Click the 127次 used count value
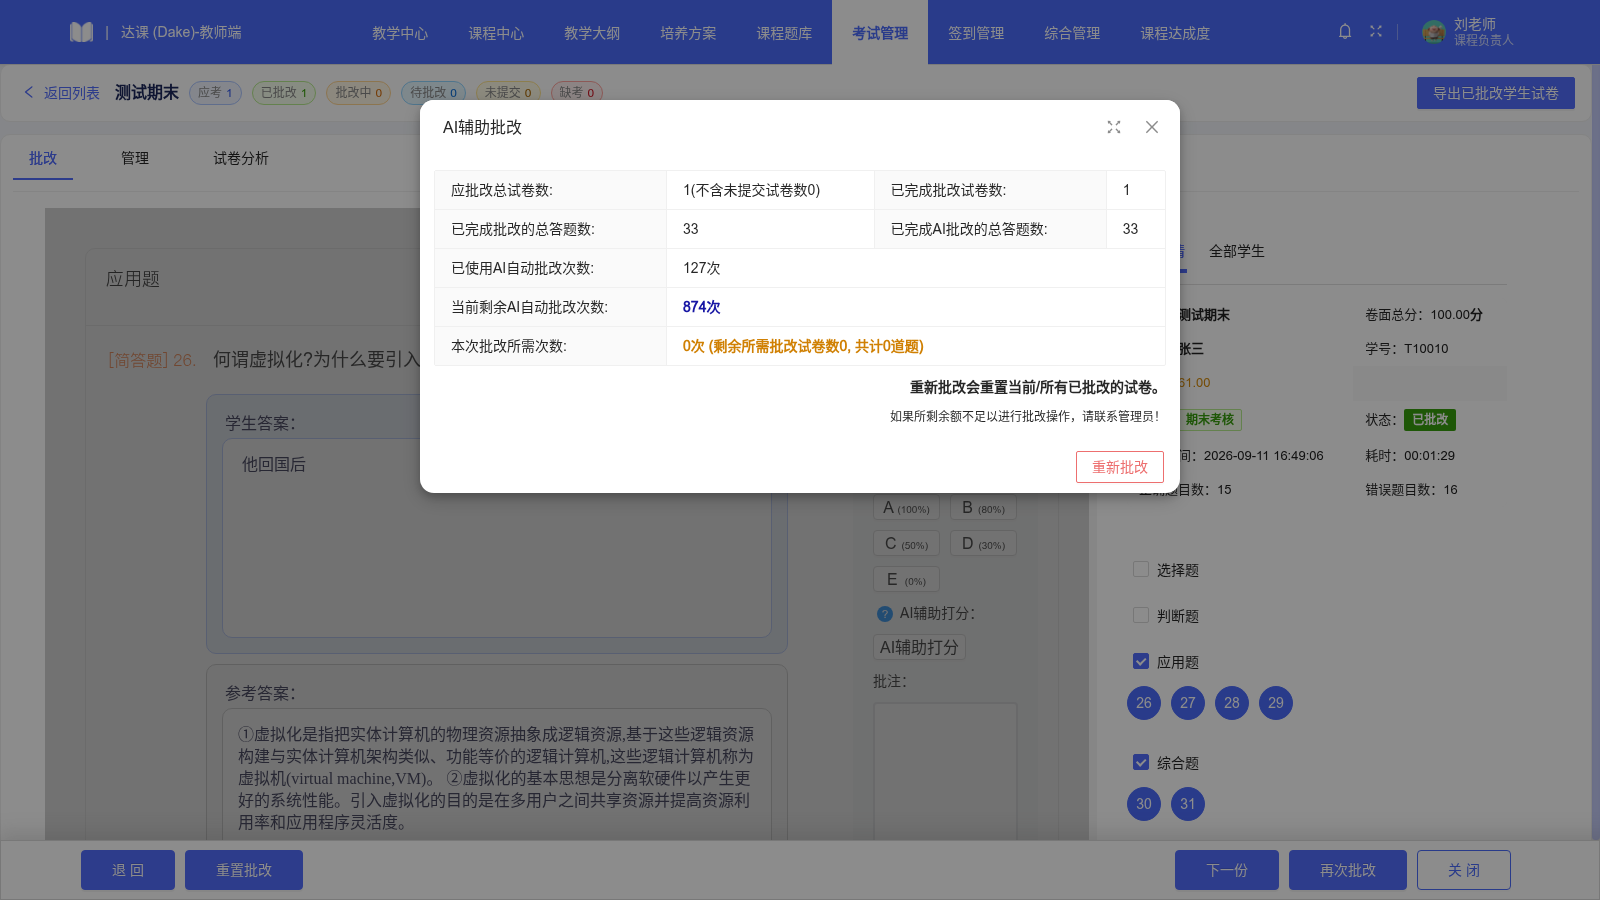Screen dimensions: 1600x900 click(701, 268)
